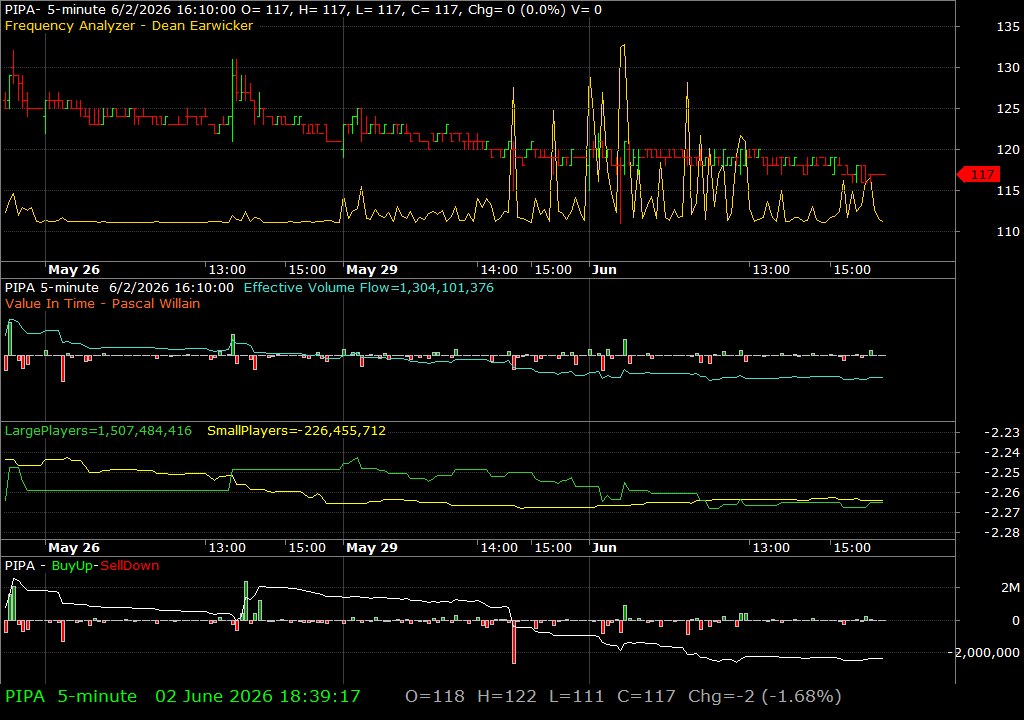The image size is (1024, 720).
Task: Click the -2.28 axis value
Action: pos(1002,532)
